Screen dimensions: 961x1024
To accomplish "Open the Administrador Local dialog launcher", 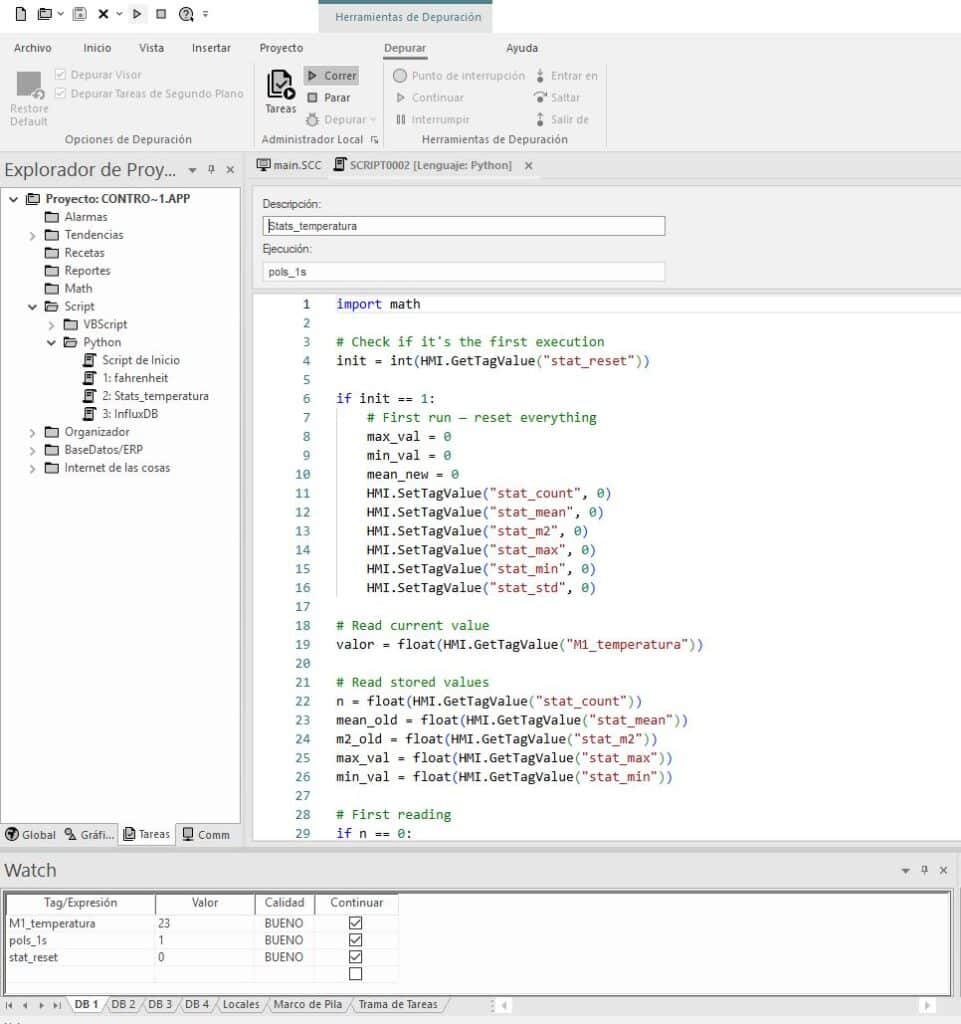I will [x=374, y=140].
